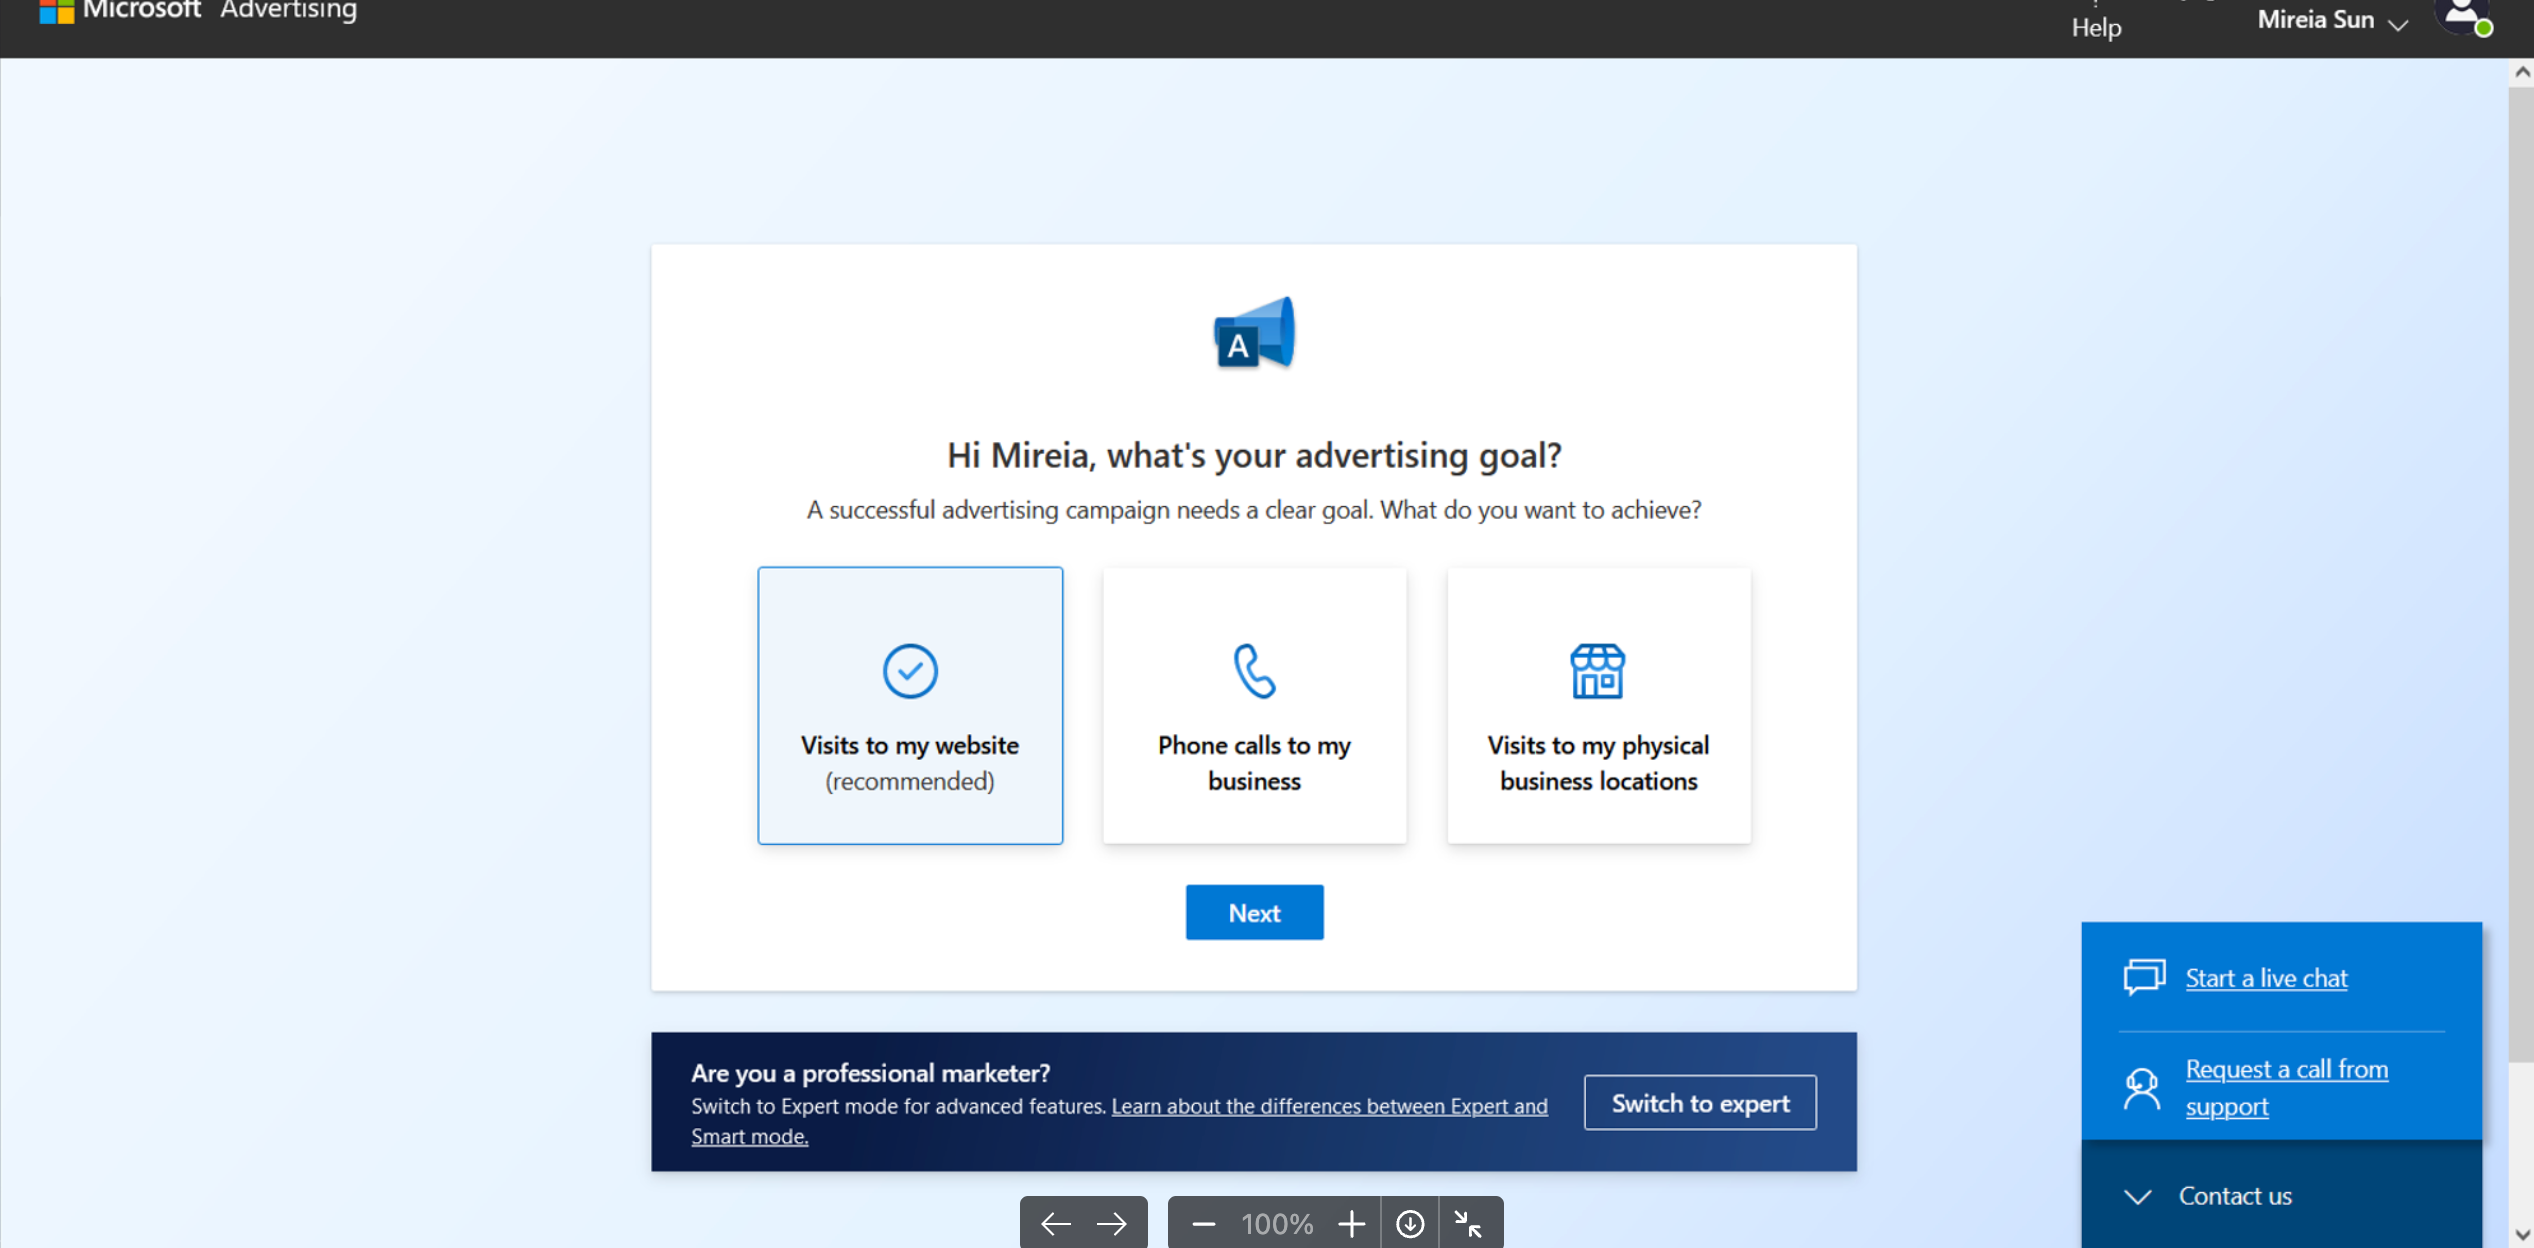Viewport: 2534px width, 1248px height.
Task: Click the live chat bubble icon
Action: pos(2144,977)
